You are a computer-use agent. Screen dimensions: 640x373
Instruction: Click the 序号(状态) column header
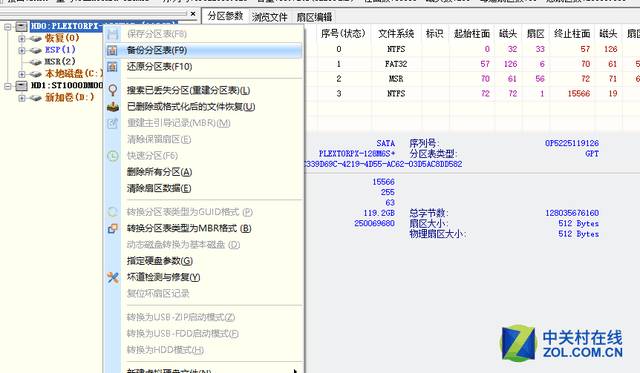point(343,33)
